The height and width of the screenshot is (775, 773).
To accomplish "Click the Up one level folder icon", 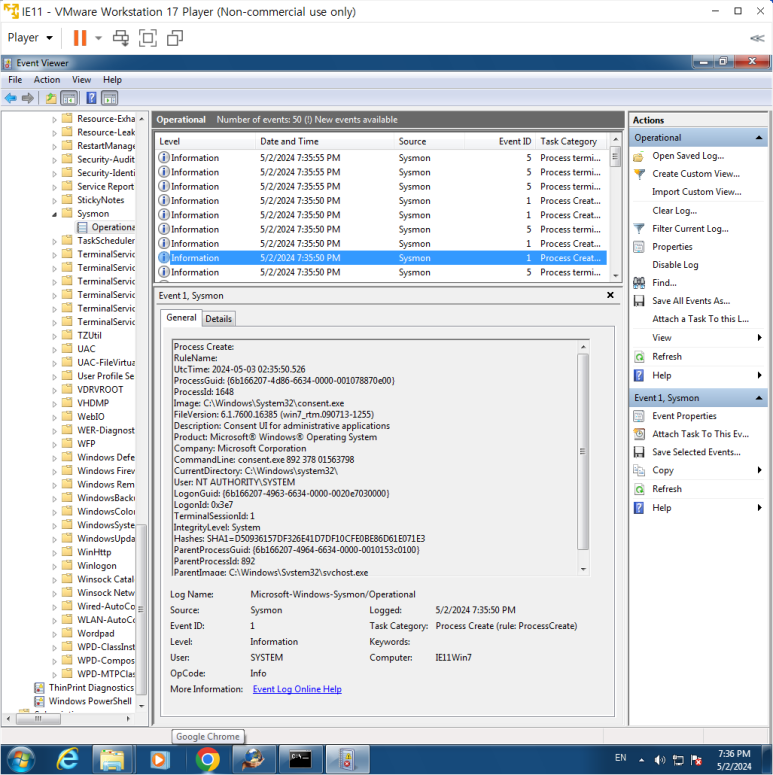I will point(51,98).
